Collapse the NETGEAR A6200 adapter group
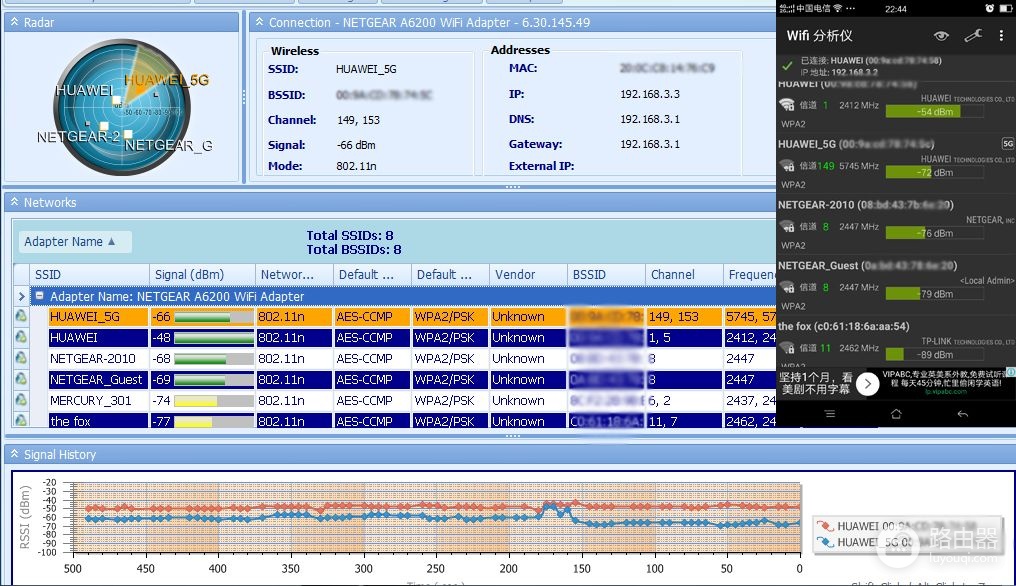Image resolution: width=1016 pixels, height=586 pixels. (x=40, y=296)
